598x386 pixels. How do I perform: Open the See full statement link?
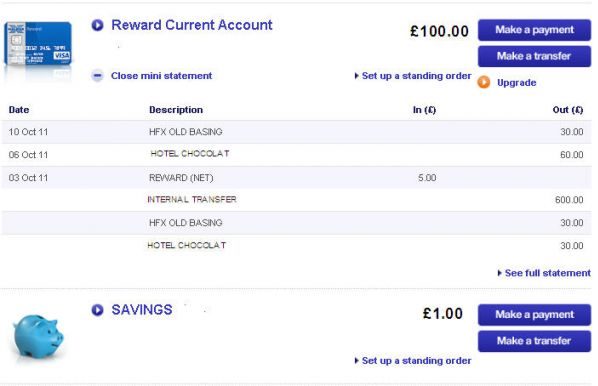tap(544, 273)
